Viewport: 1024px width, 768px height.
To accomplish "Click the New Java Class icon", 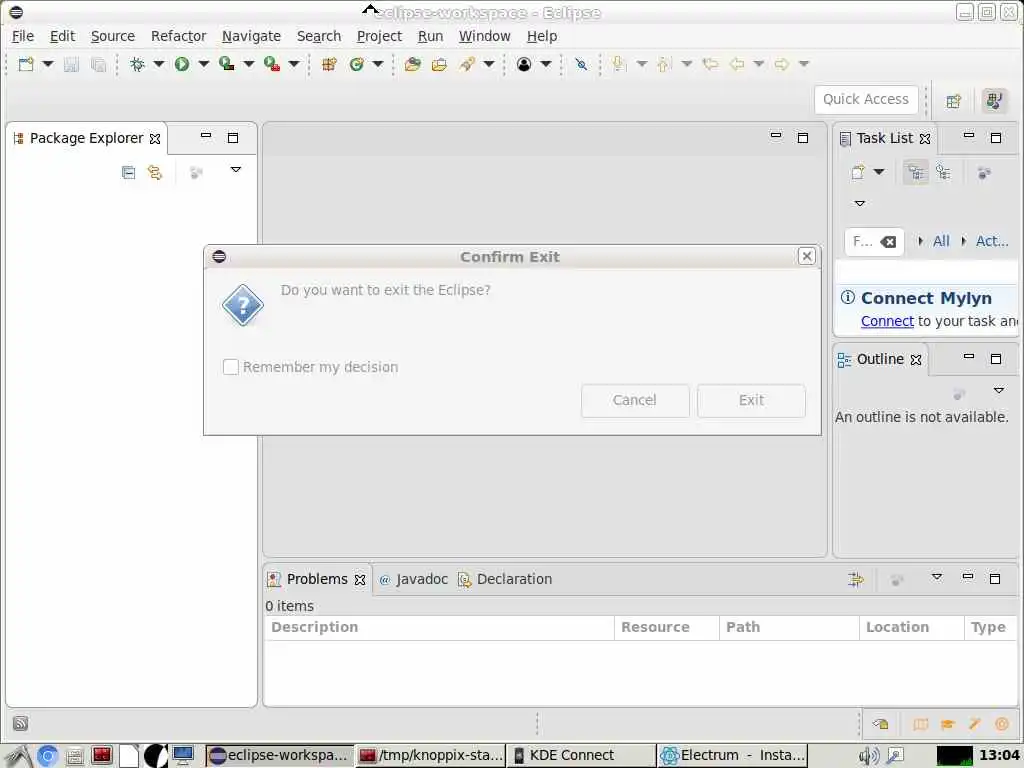I will (357, 64).
